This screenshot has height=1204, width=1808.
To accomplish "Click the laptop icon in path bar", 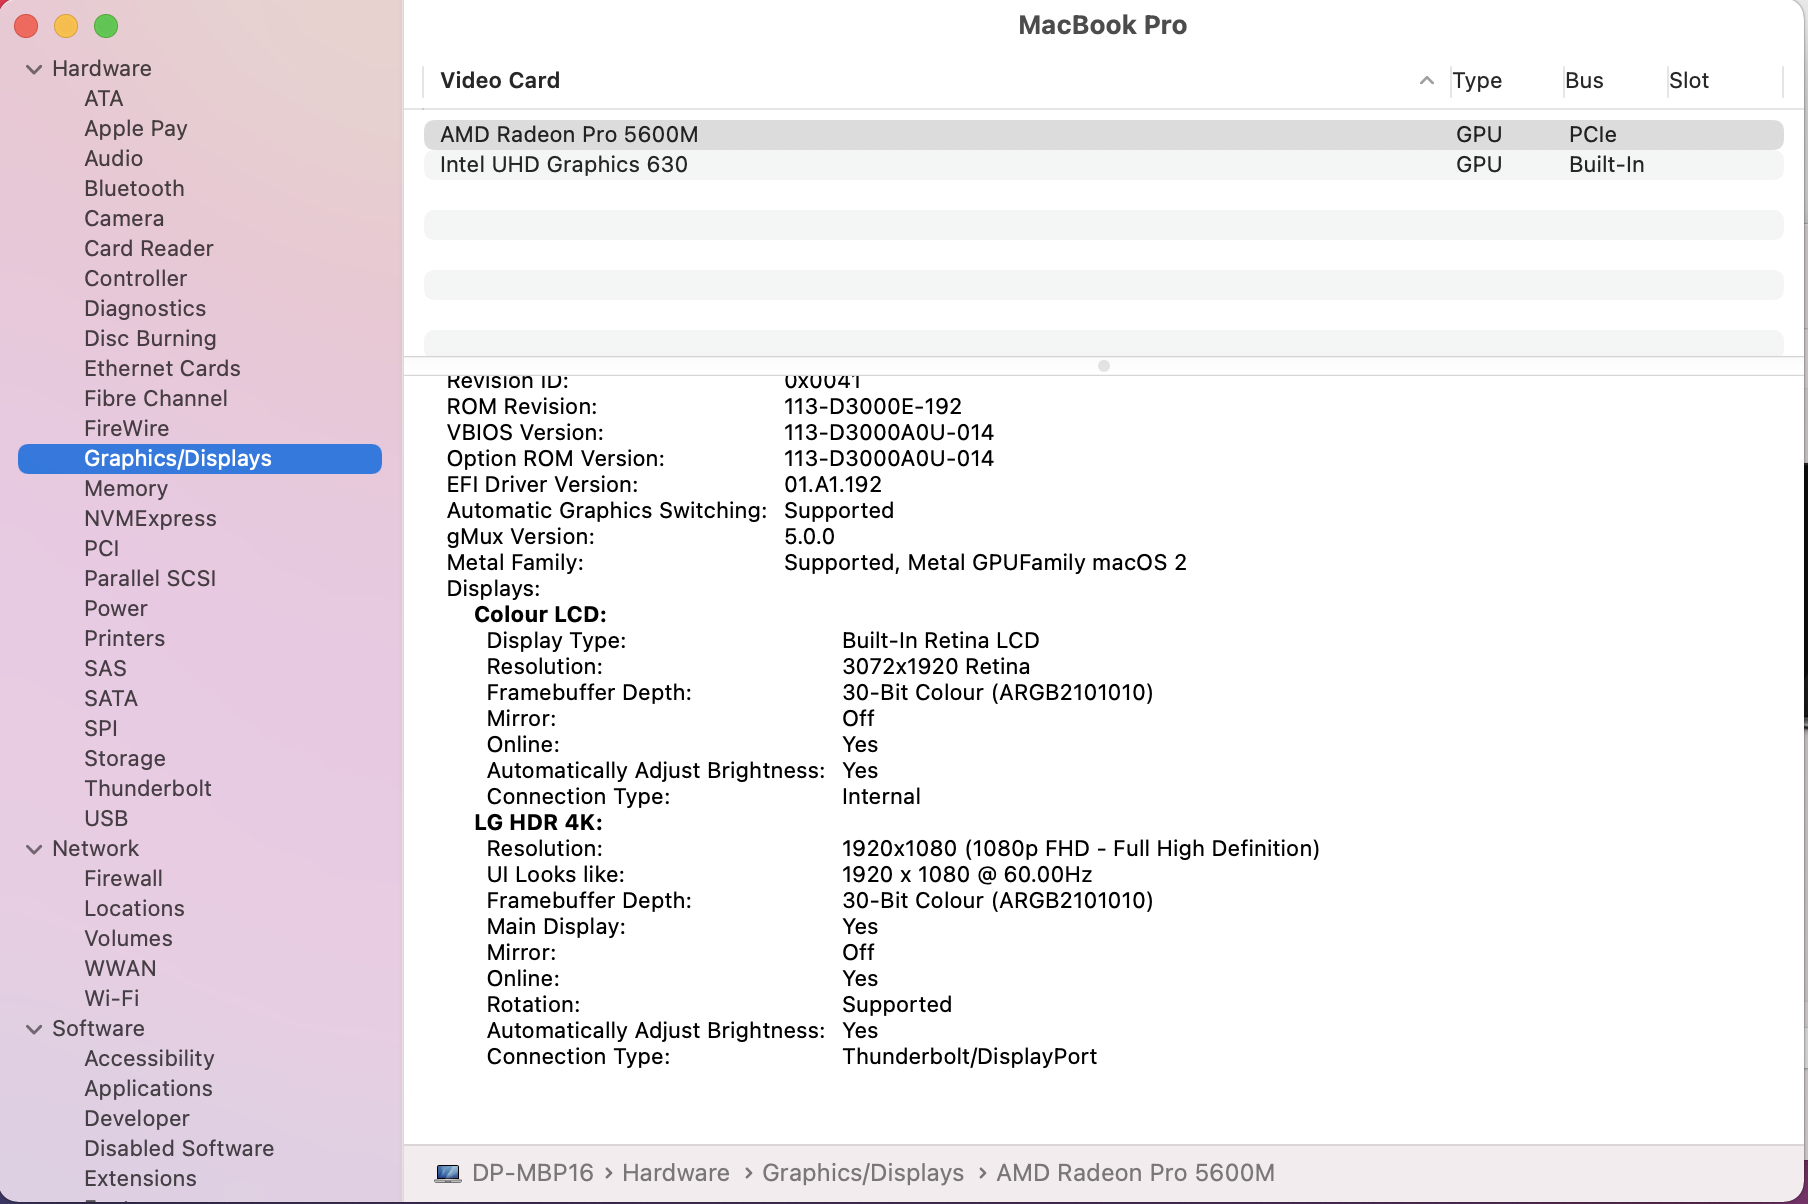I will click(448, 1173).
